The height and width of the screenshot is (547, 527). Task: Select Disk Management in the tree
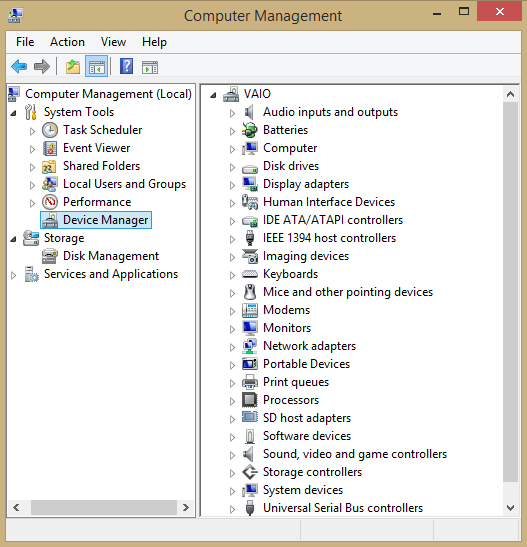coord(111,256)
